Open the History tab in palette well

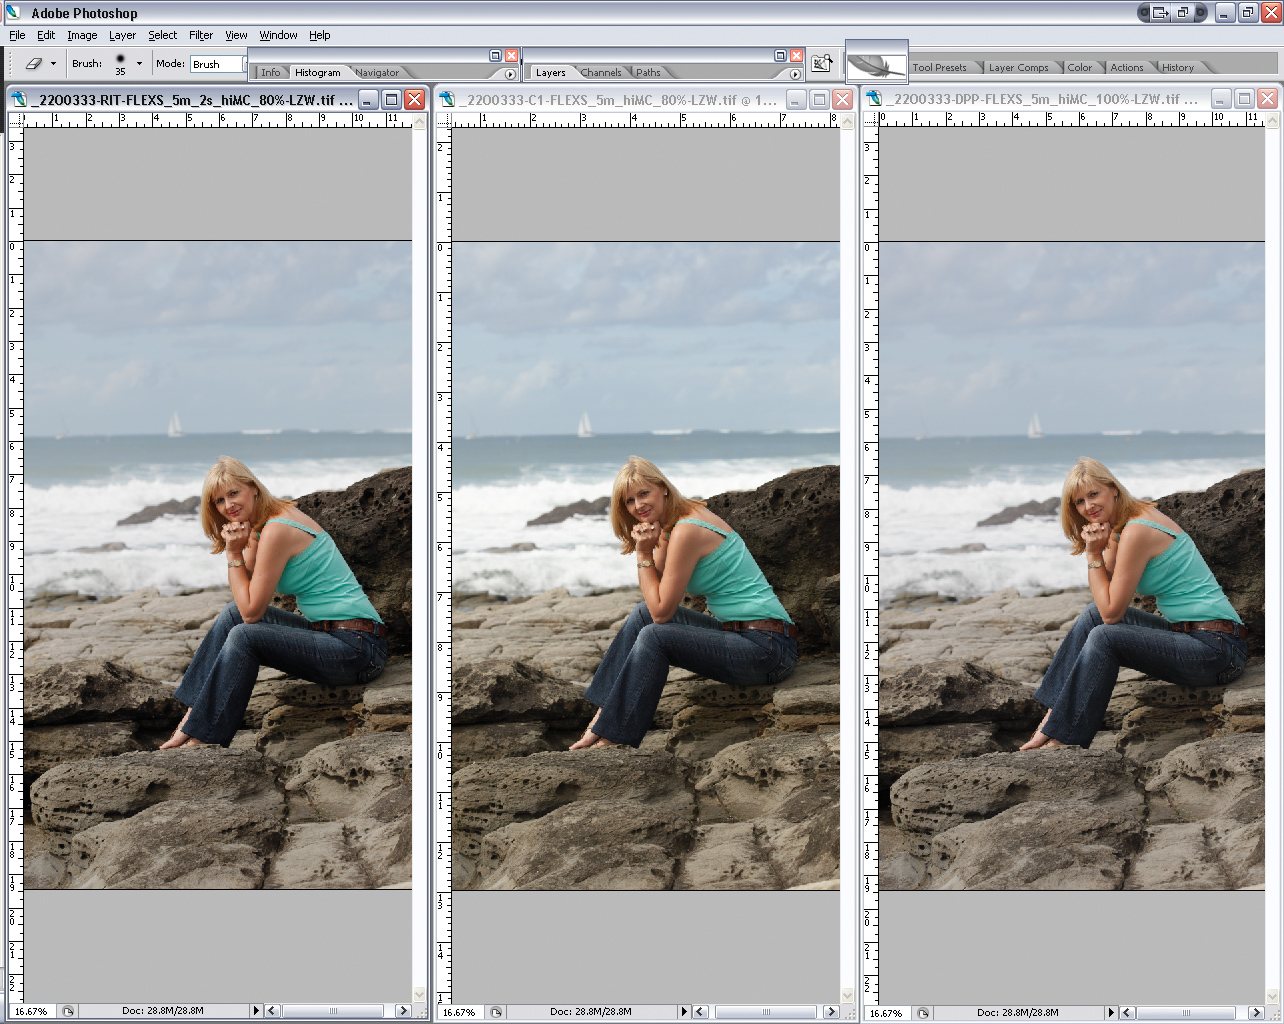pos(1177,67)
